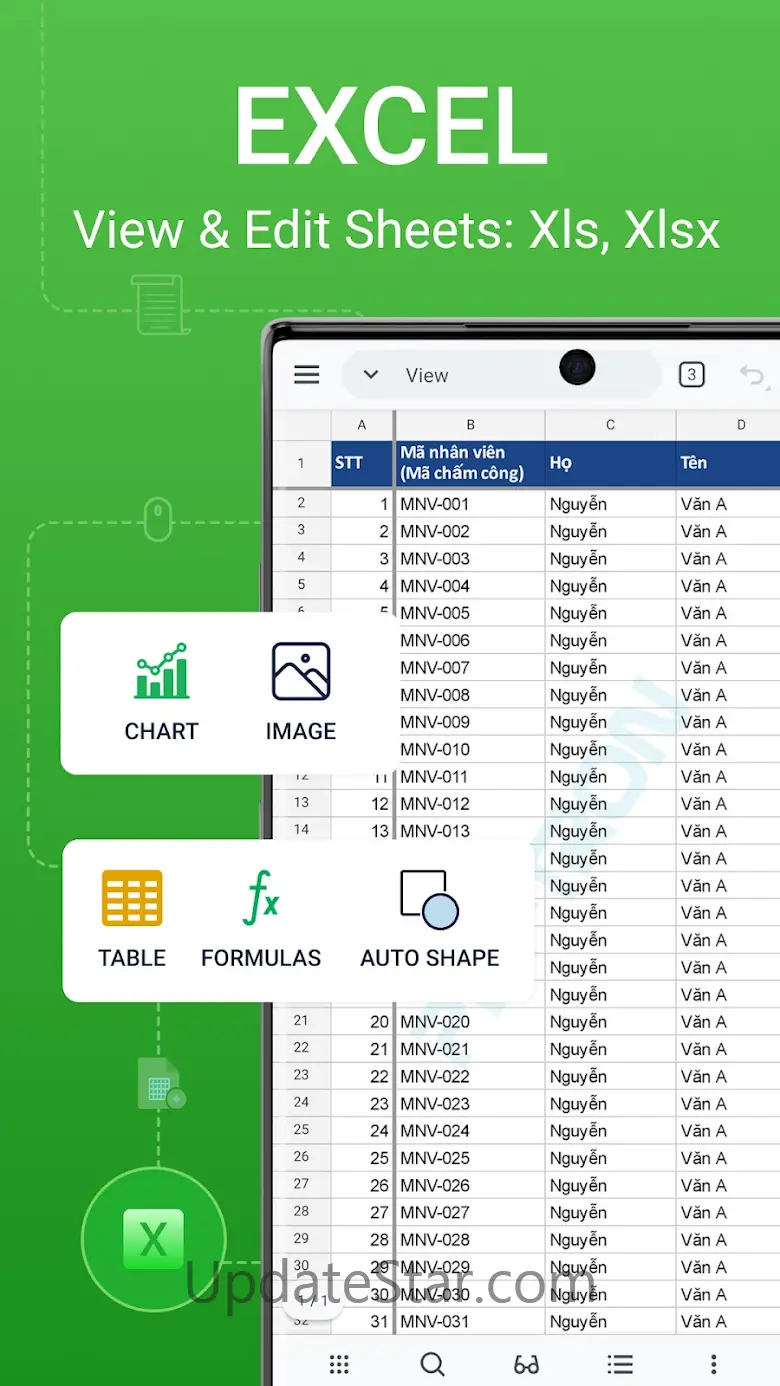The image size is (780, 1386).
Task: Select row header 2
Action: click(301, 503)
